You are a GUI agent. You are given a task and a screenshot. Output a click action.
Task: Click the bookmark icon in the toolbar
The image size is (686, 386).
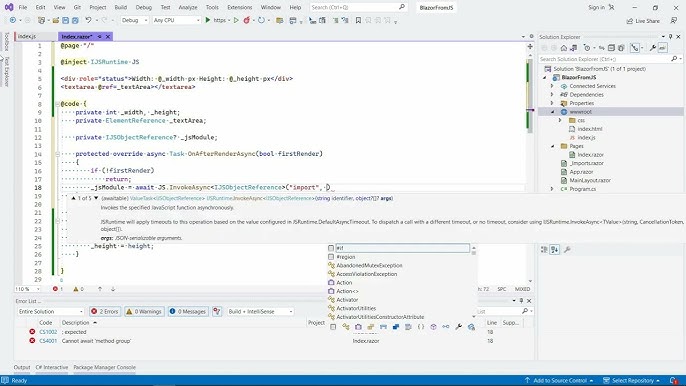[358, 20]
